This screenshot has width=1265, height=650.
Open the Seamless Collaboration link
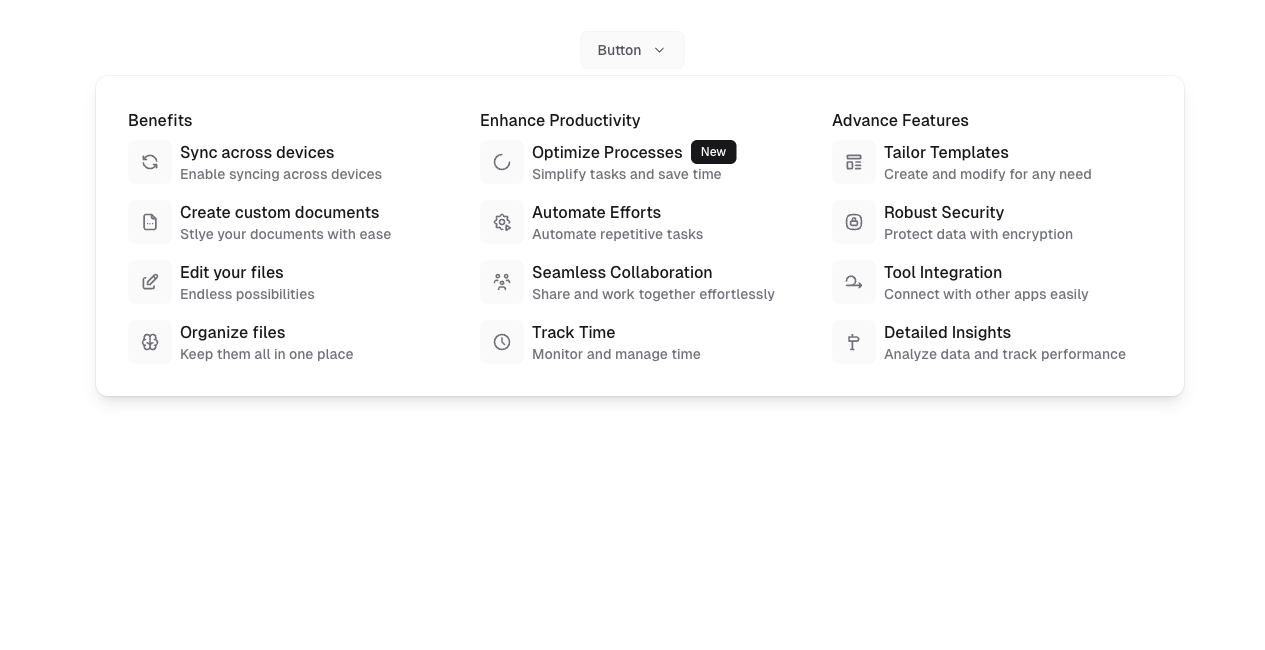tap(622, 273)
